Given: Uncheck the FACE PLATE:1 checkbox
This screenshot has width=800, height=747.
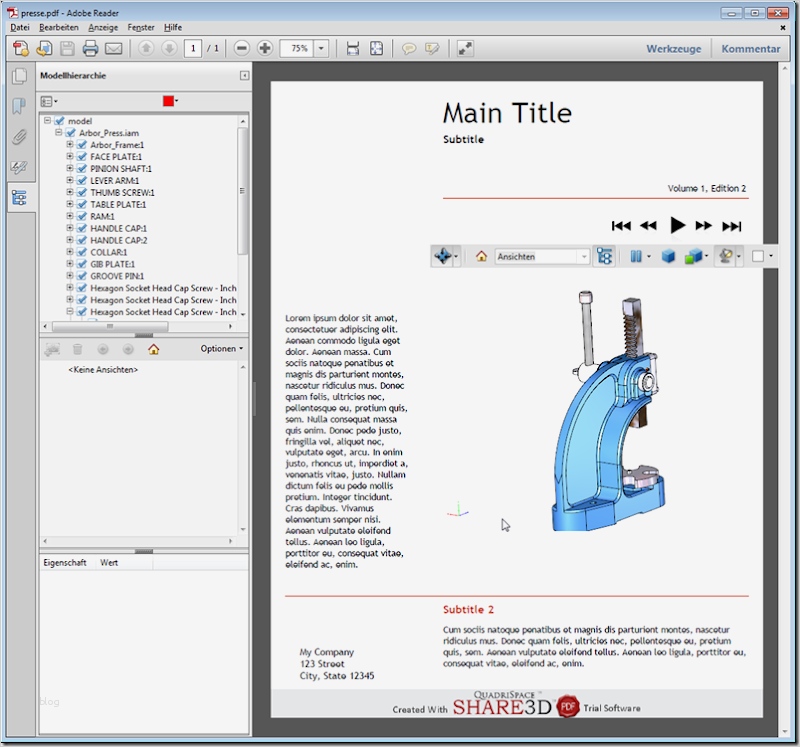Looking at the screenshot, I should click(82, 157).
